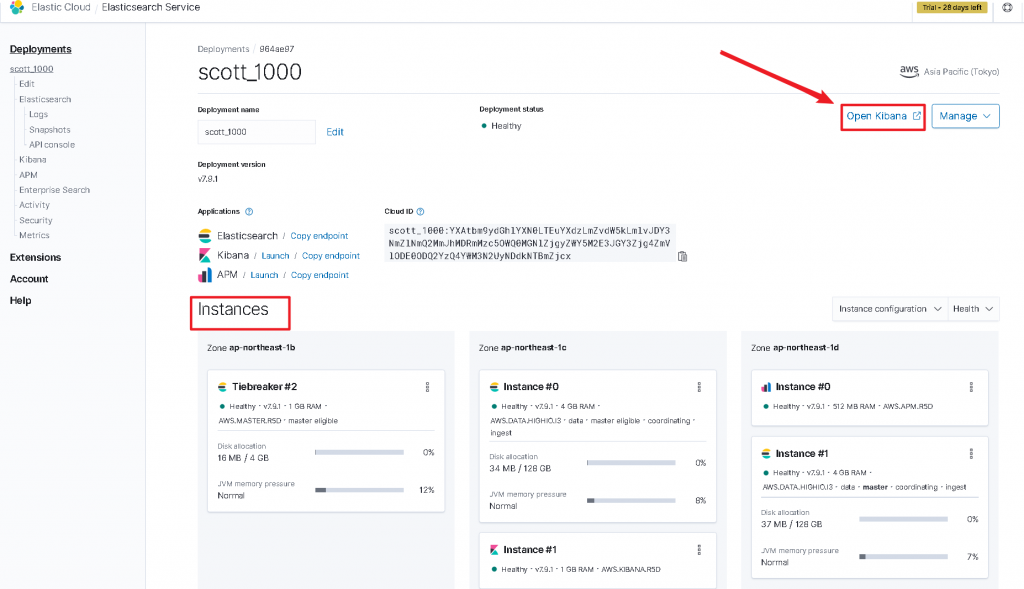Click the Kibana application icon
This screenshot has height=589, width=1024.
coord(205,255)
